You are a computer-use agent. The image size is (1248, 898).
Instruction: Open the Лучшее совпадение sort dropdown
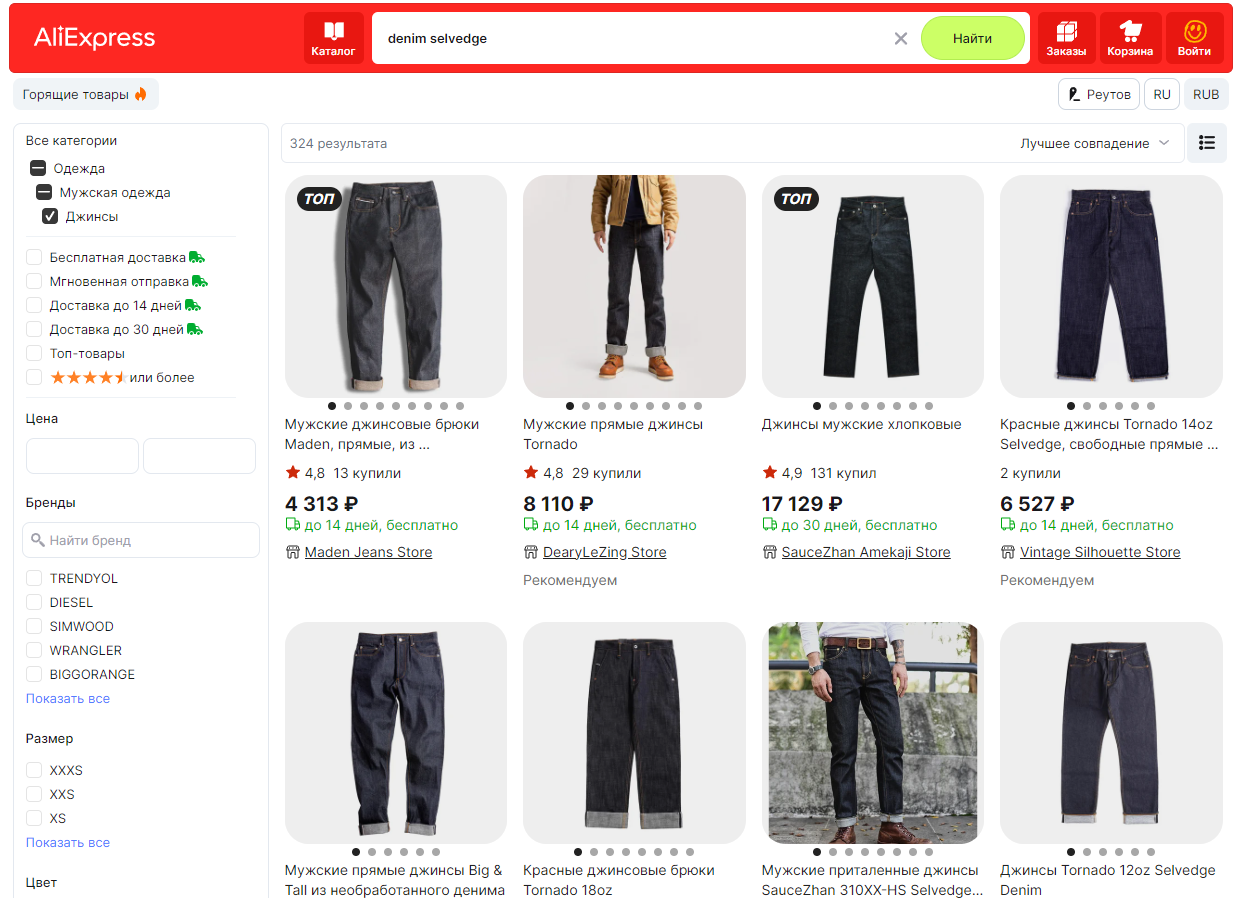coord(1094,143)
